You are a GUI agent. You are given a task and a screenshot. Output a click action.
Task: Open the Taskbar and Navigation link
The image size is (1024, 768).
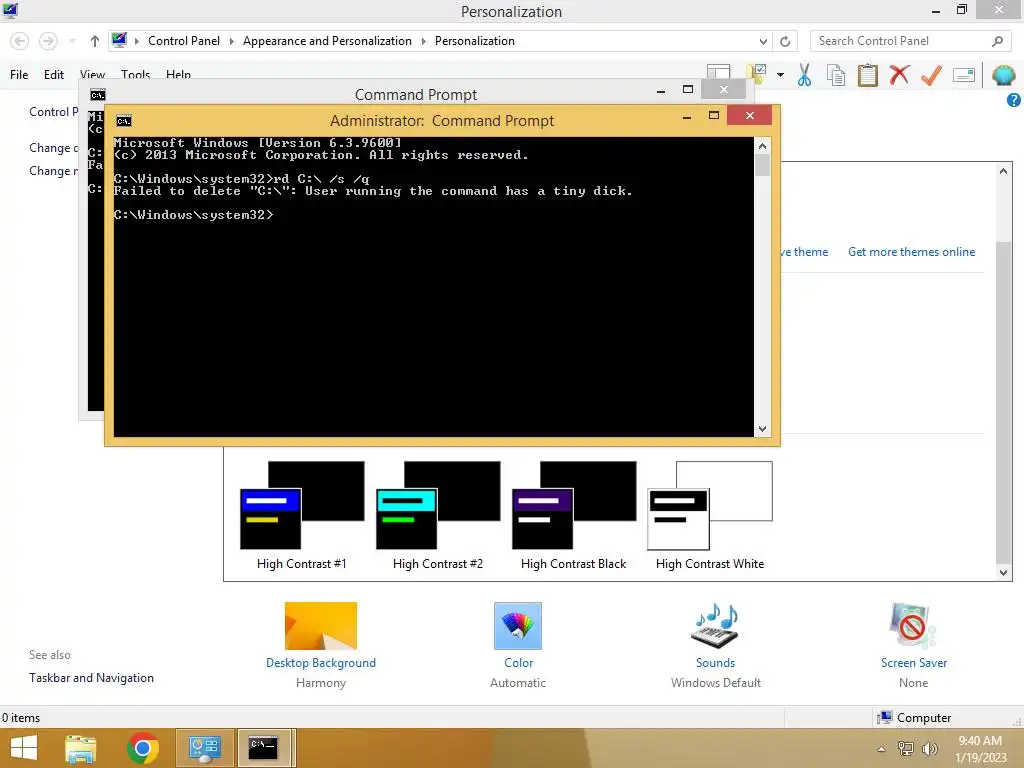click(91, 678)
